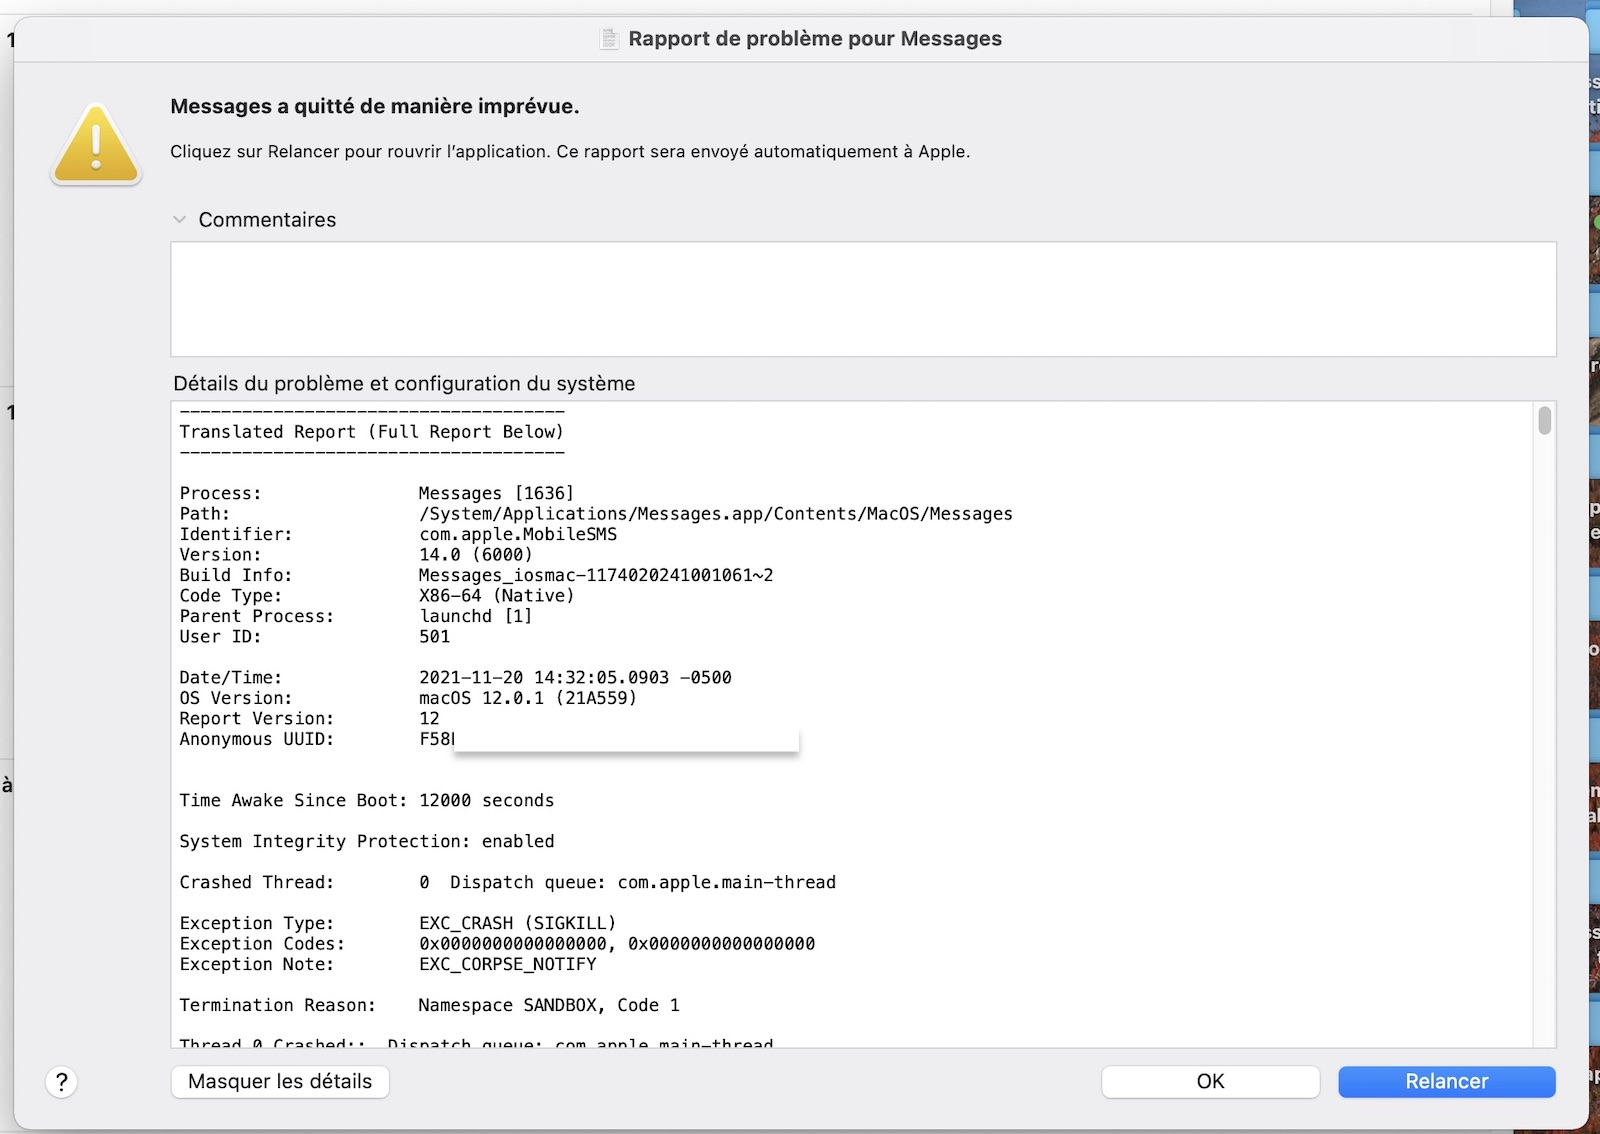1600x1134 pixels.
Task: Hide details with Masquer les détails
Action: pyautogui.click(x=280, y=1081)
